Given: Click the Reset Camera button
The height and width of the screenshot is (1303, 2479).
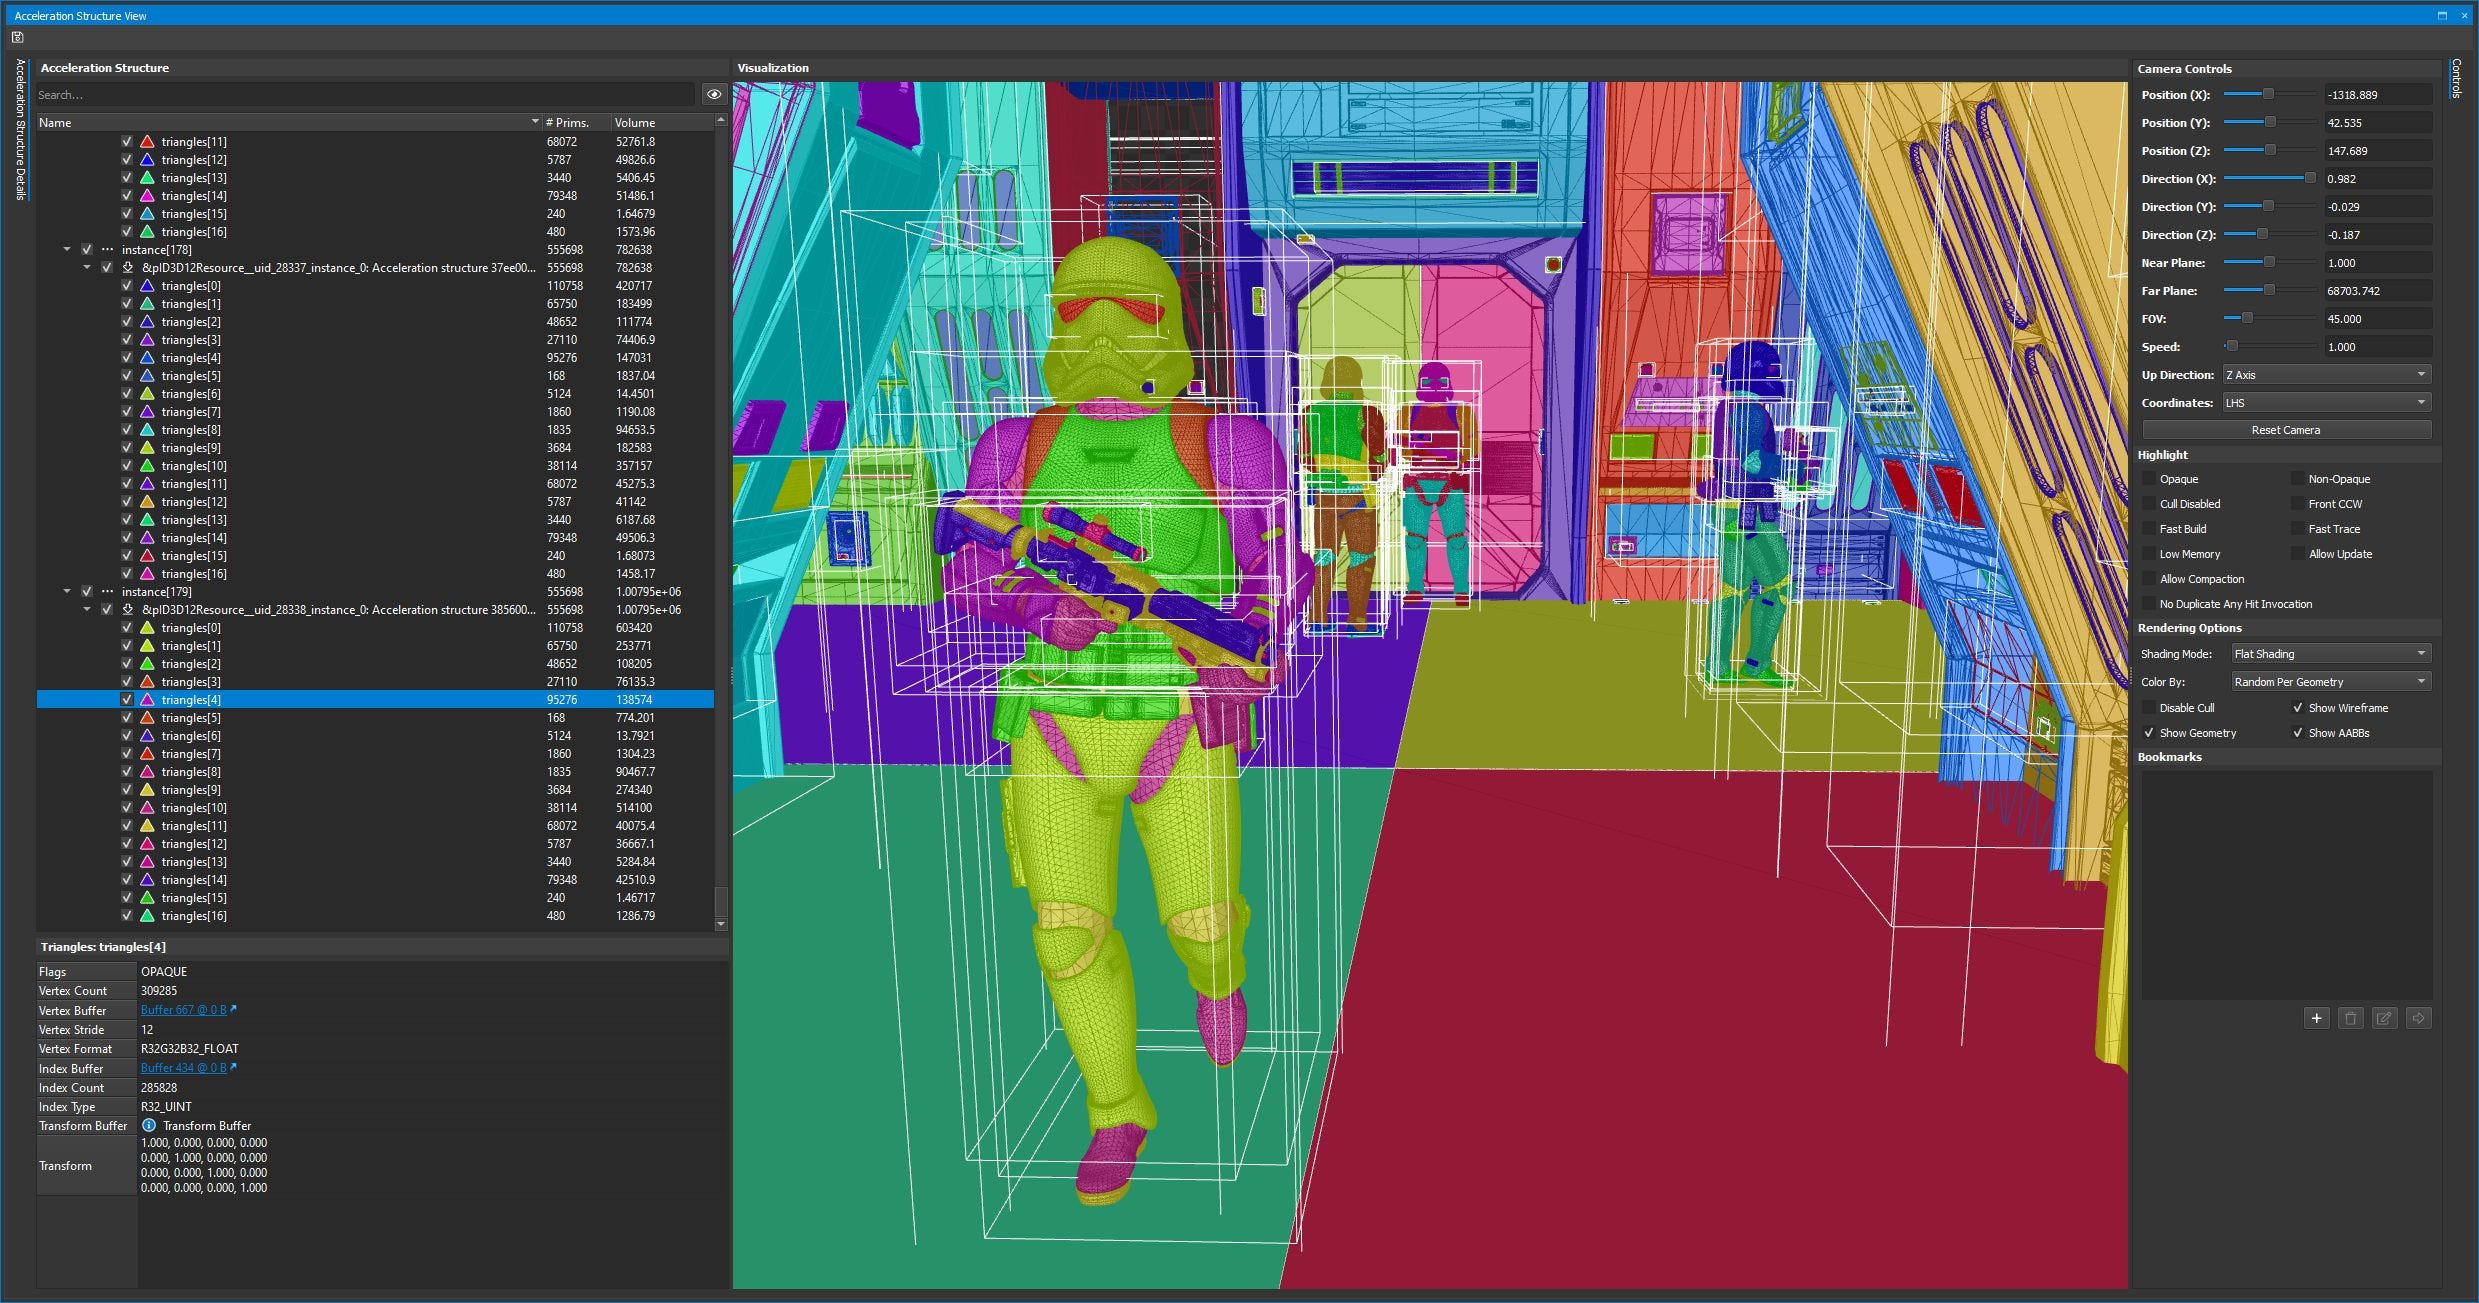Looking at the screenshot, I should coord(2286,430).
